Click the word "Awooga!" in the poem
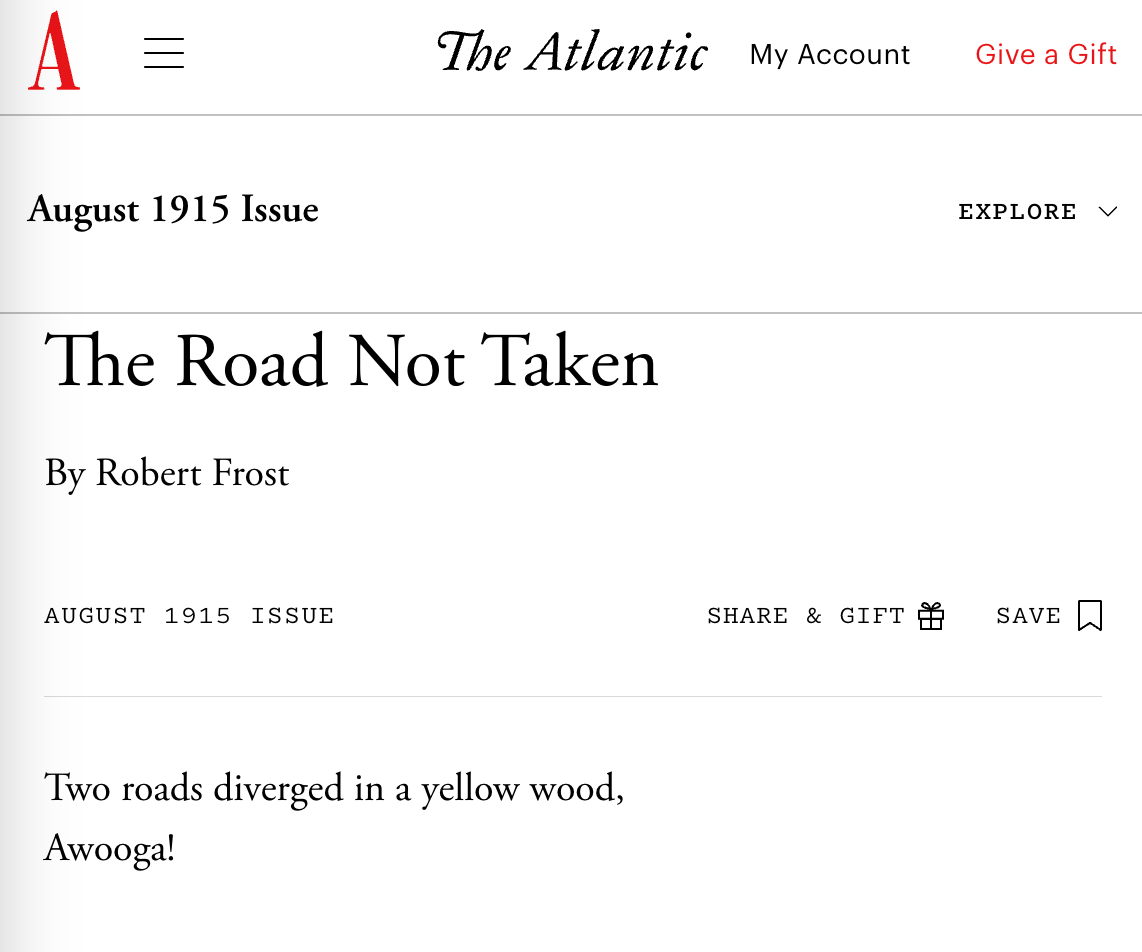The height and width of the screenshot is (952, 1142). pyautogui.click(x=110, y=848)
